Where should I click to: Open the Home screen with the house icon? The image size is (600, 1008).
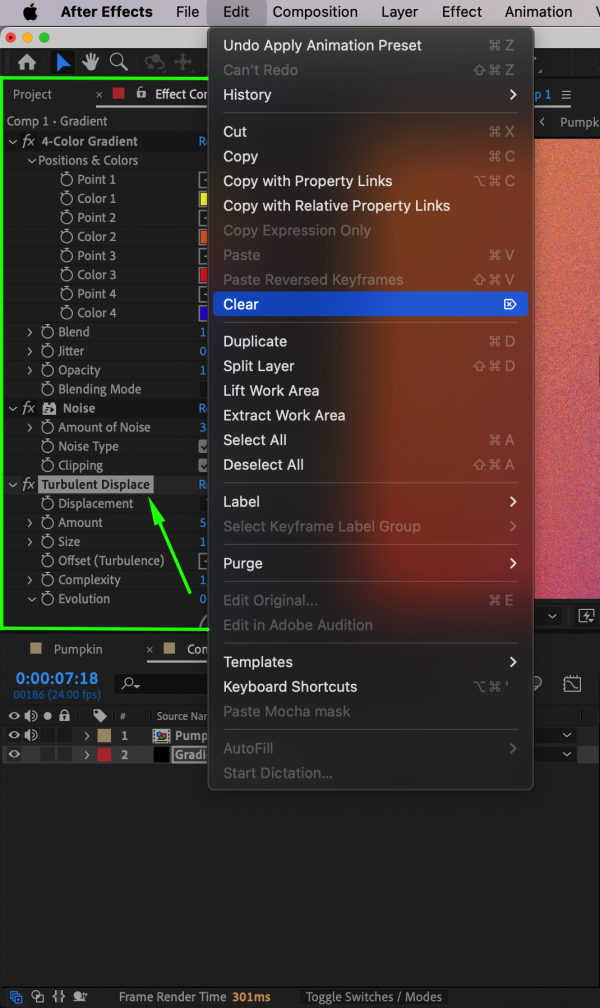click(x=27, y=62)
